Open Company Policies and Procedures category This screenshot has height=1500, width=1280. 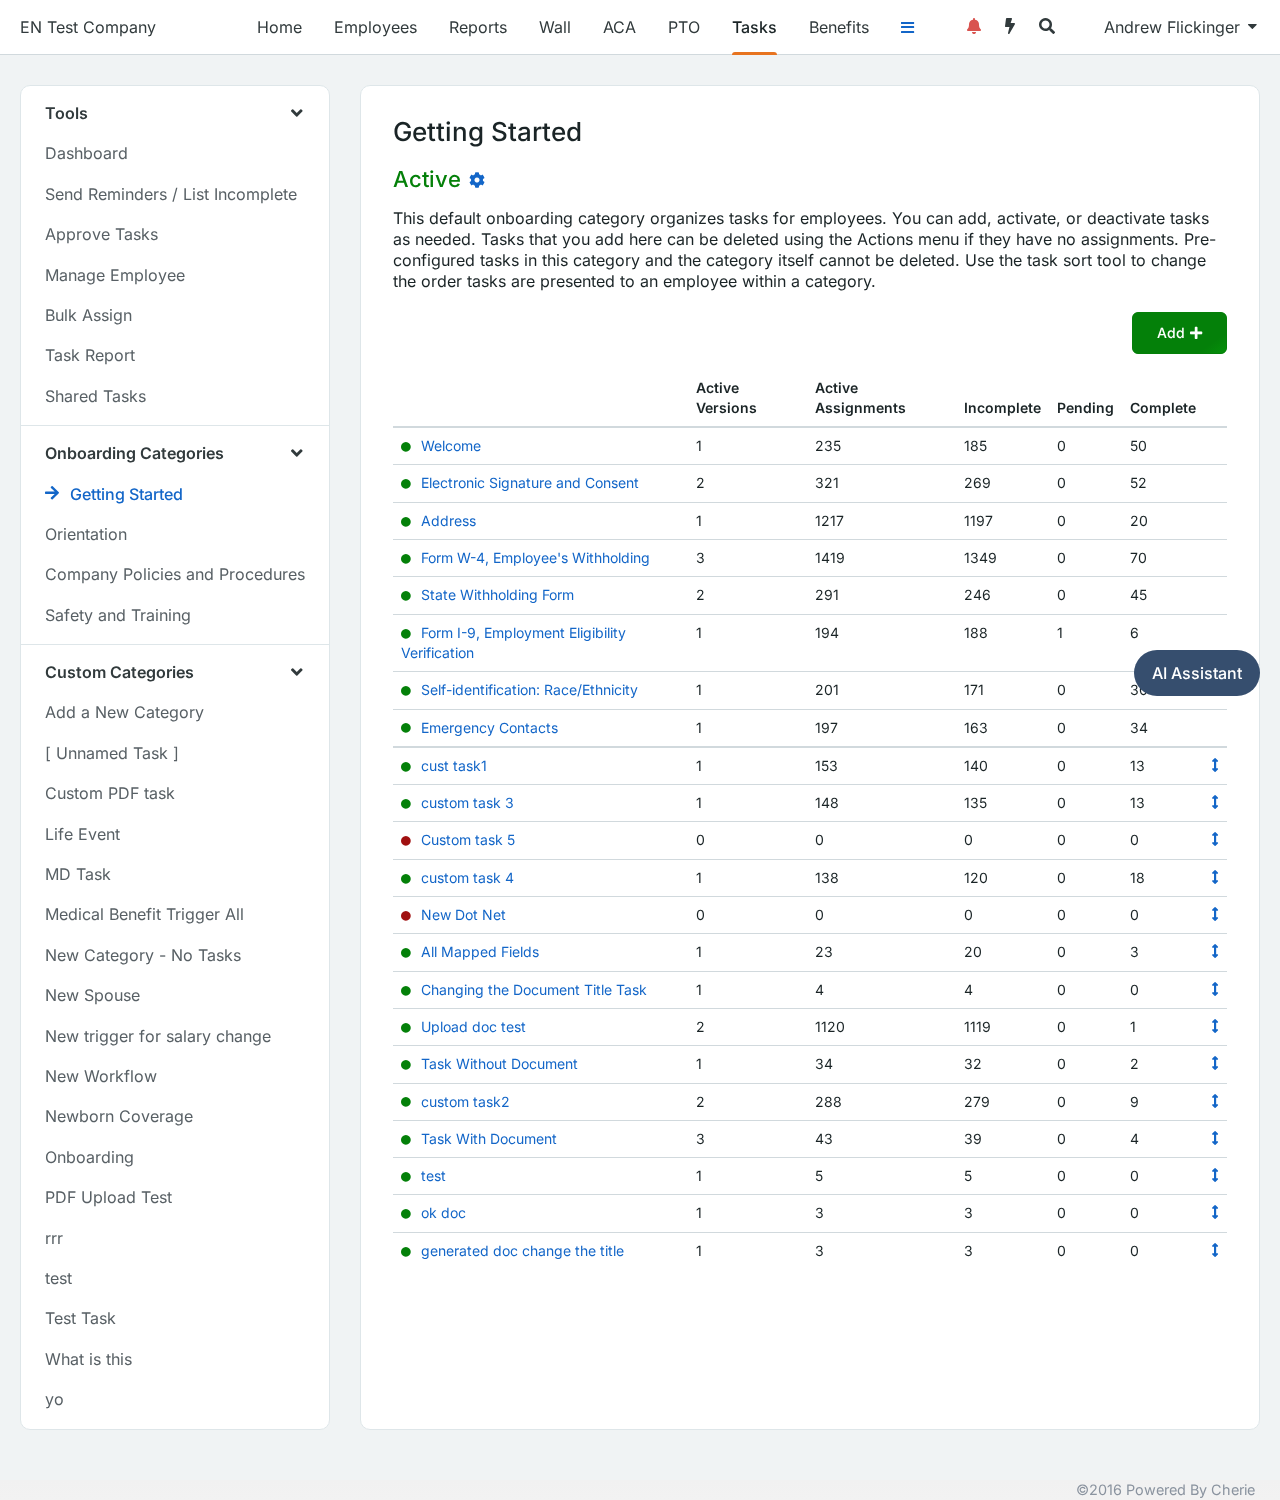tap(175, 574)
